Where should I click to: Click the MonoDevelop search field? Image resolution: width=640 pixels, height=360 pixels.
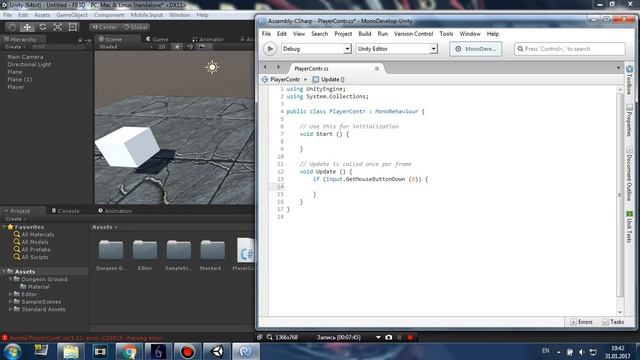point(570,49)
